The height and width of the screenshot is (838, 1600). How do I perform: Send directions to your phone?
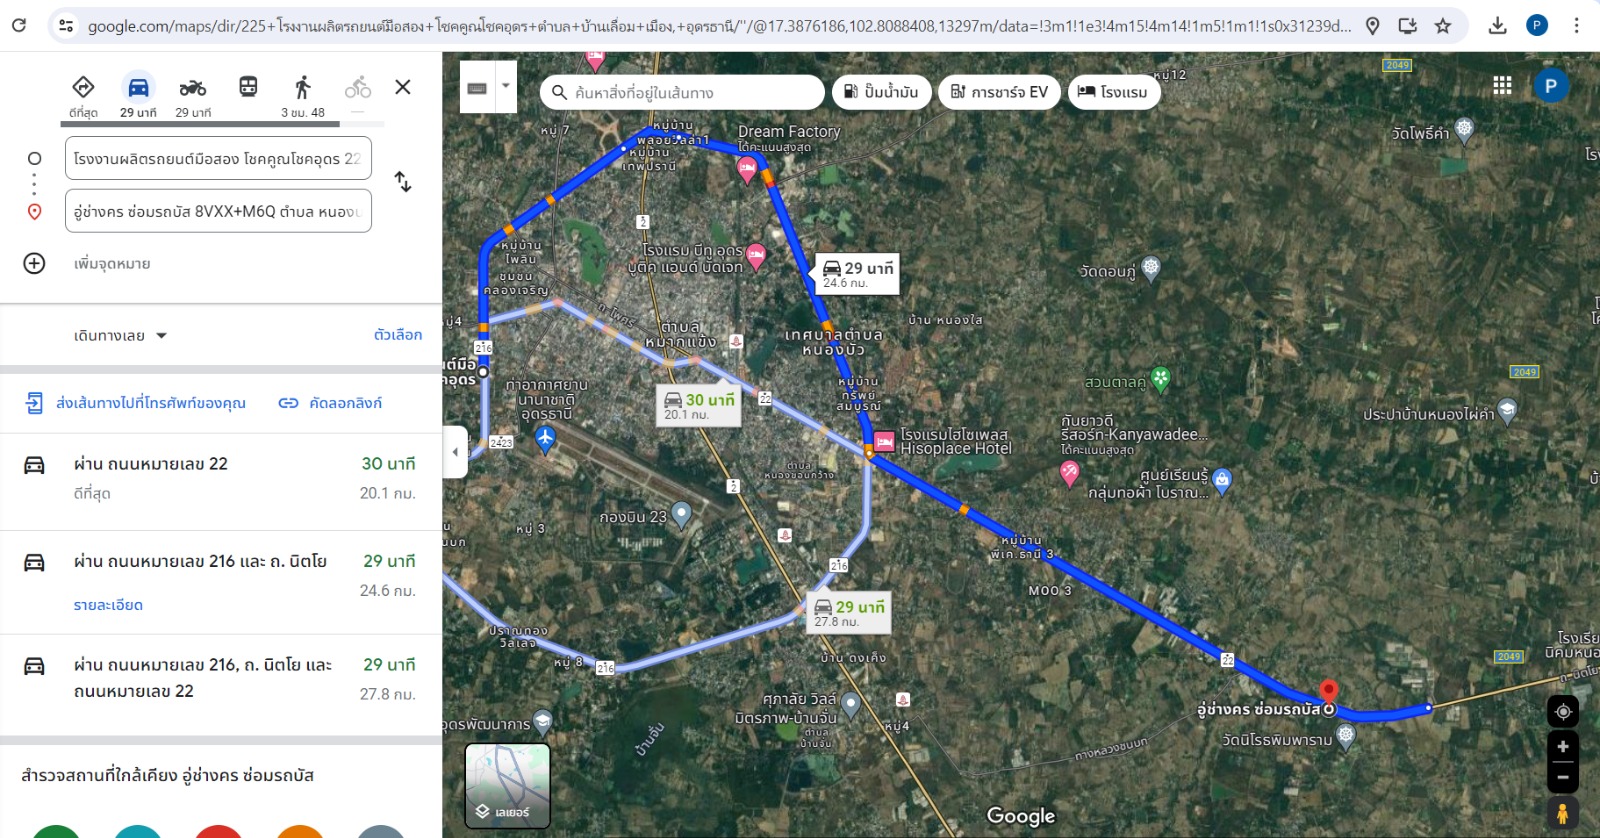coord(135,403)
